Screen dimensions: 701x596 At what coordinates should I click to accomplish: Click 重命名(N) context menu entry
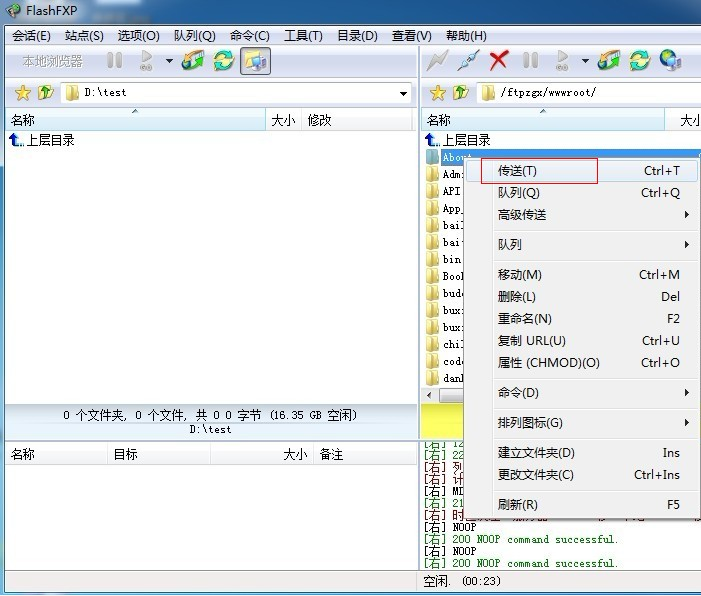[525, 319]
